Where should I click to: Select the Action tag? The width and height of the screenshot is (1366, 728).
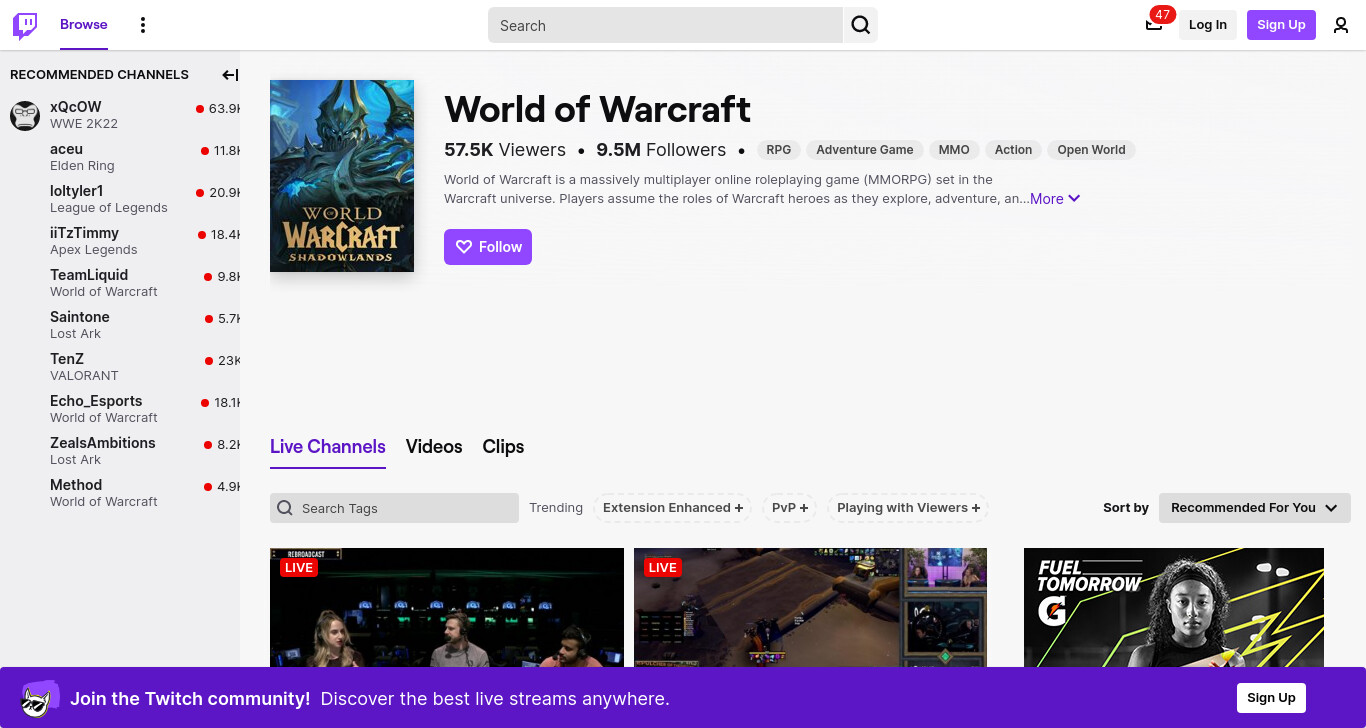[x=1013, y=150]
